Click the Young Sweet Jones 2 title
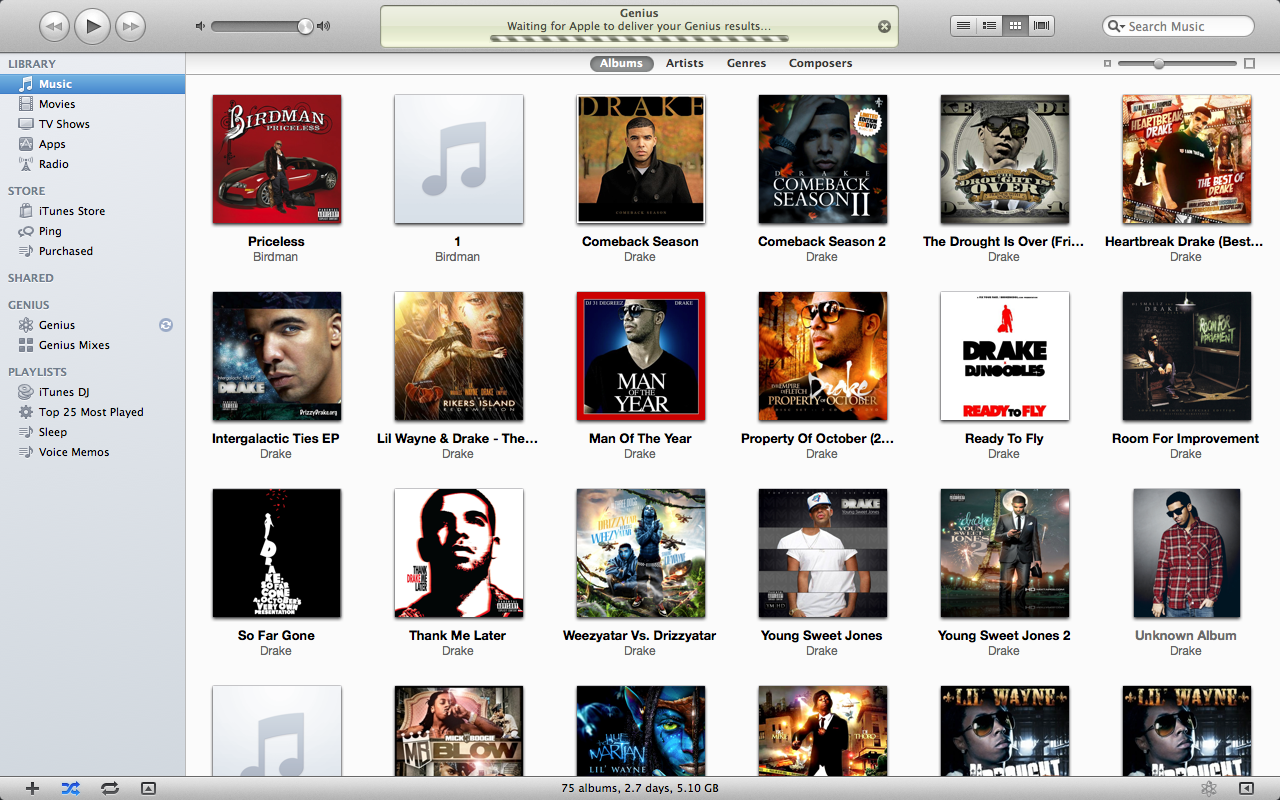 tap(1004, 635)
